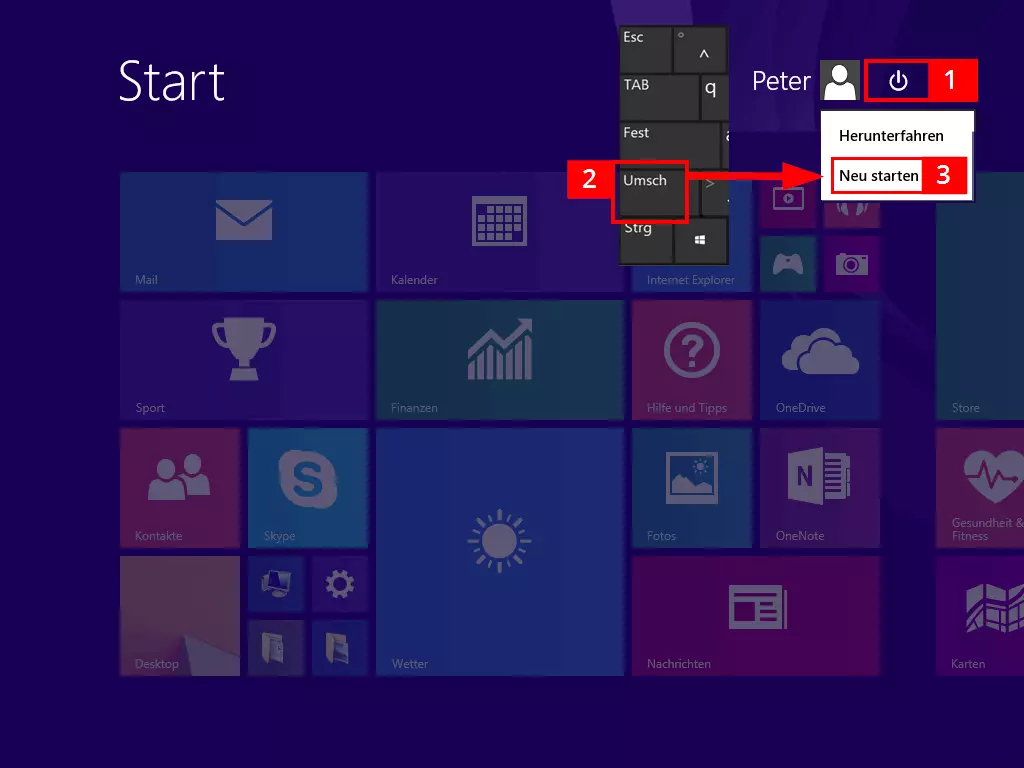
Task: Tap the Esc key
Action: tap(645, 50)
